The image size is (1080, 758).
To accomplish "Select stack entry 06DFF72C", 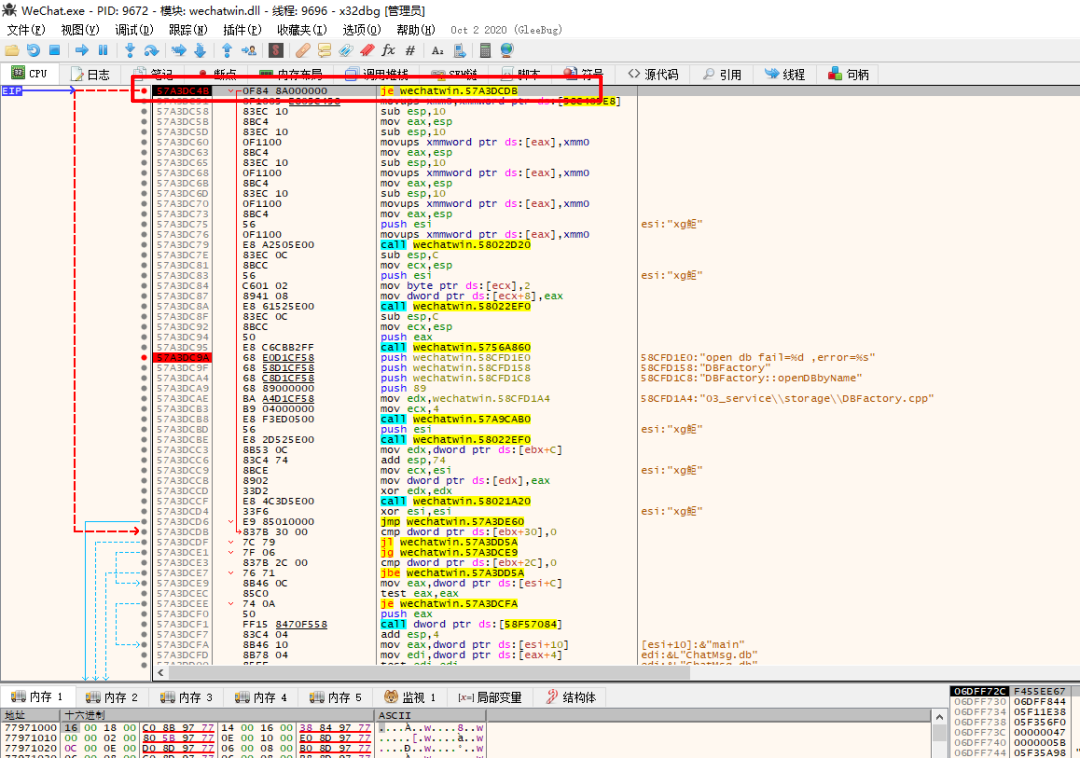I will [979, 691].
